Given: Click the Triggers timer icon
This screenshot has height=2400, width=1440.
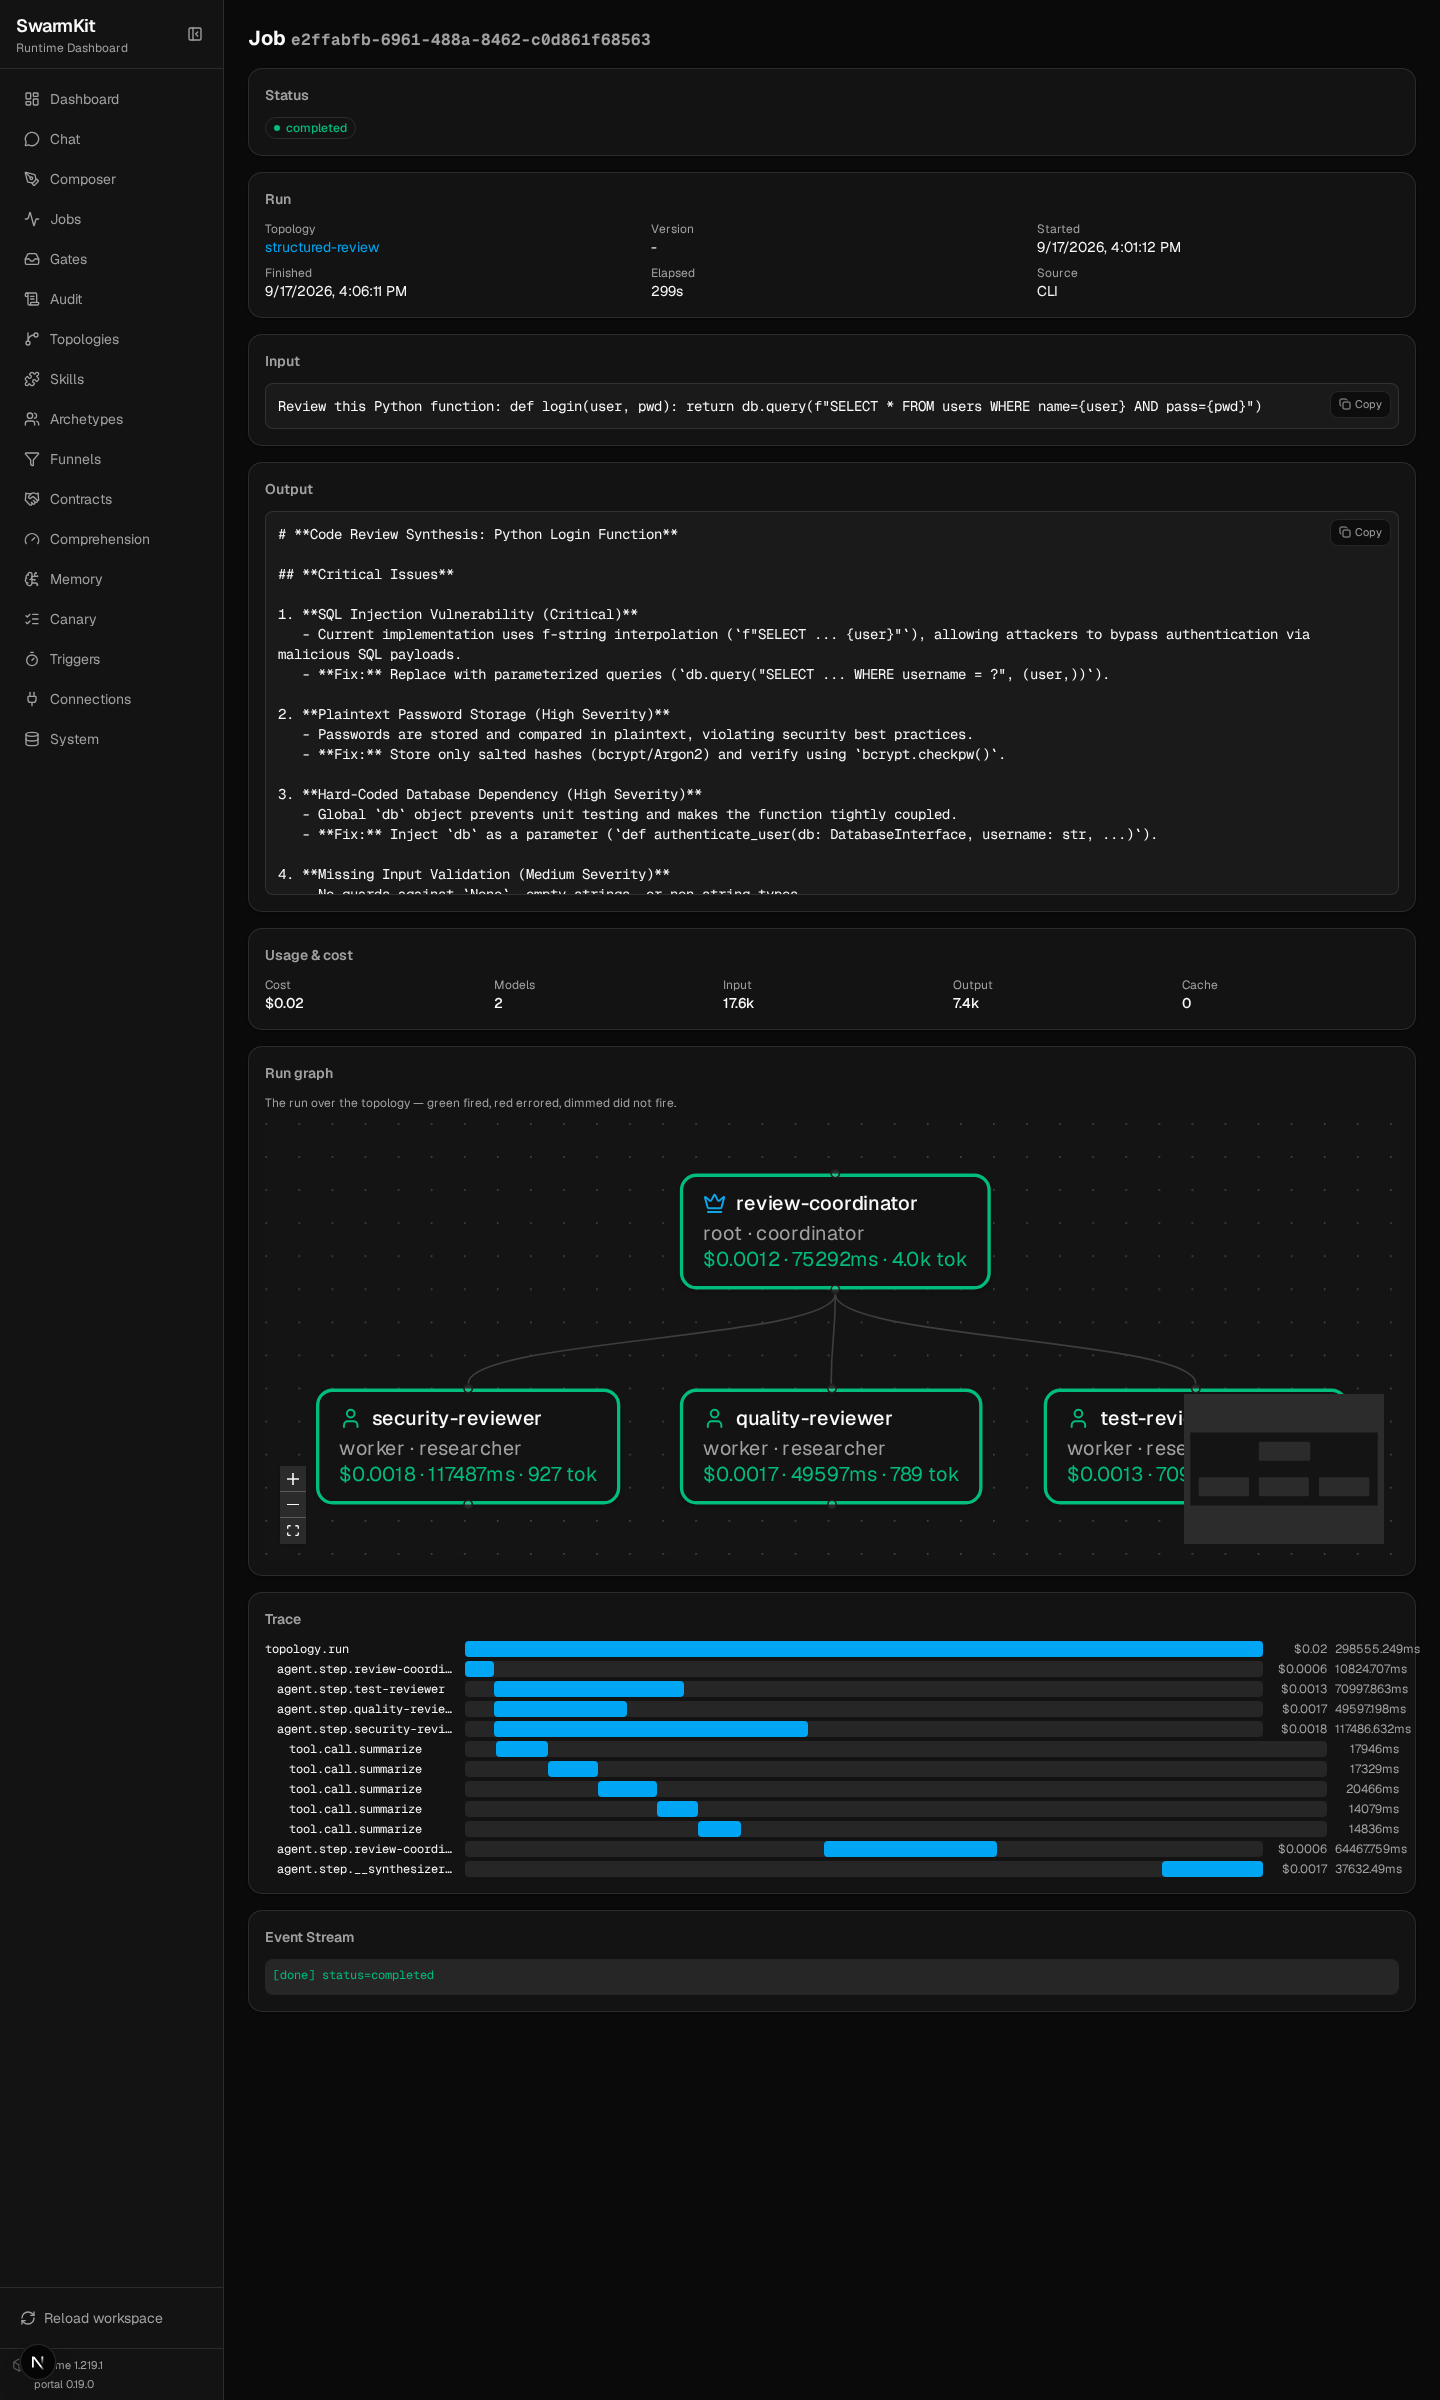Looking at the screenshot, I should click(32, 659).
